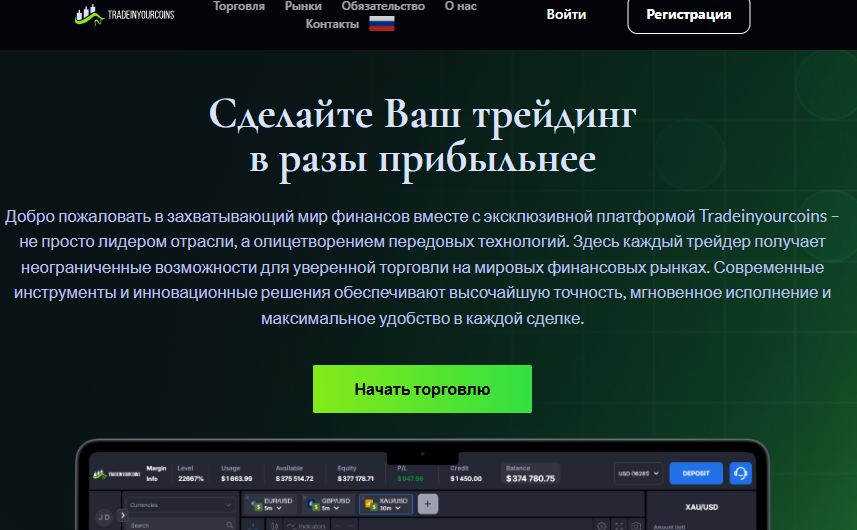Screen dimensions: 857x530
Task: Click the Available $375 514.72 value
Action: coord(295,479)
